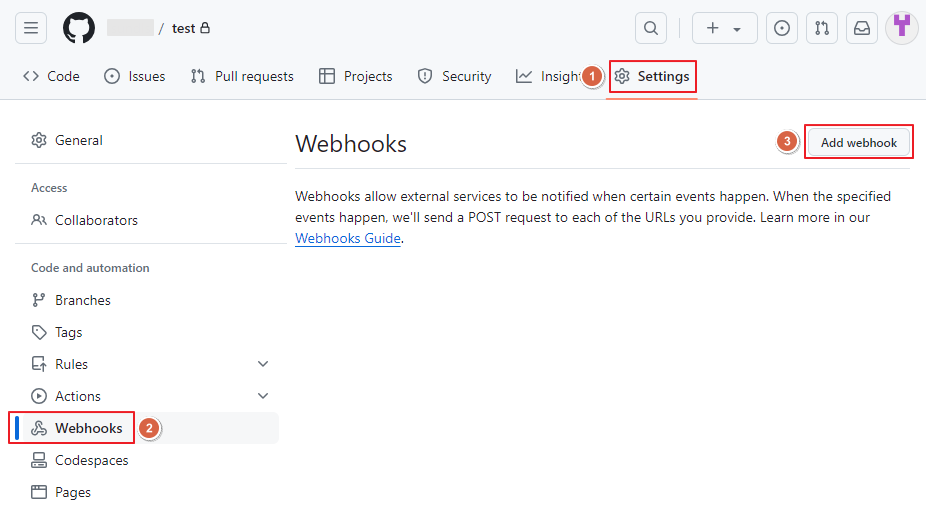The height and width of the screenshot is (513, 926).
Task: Expand the Rules chevron
Action: point(263,364)
